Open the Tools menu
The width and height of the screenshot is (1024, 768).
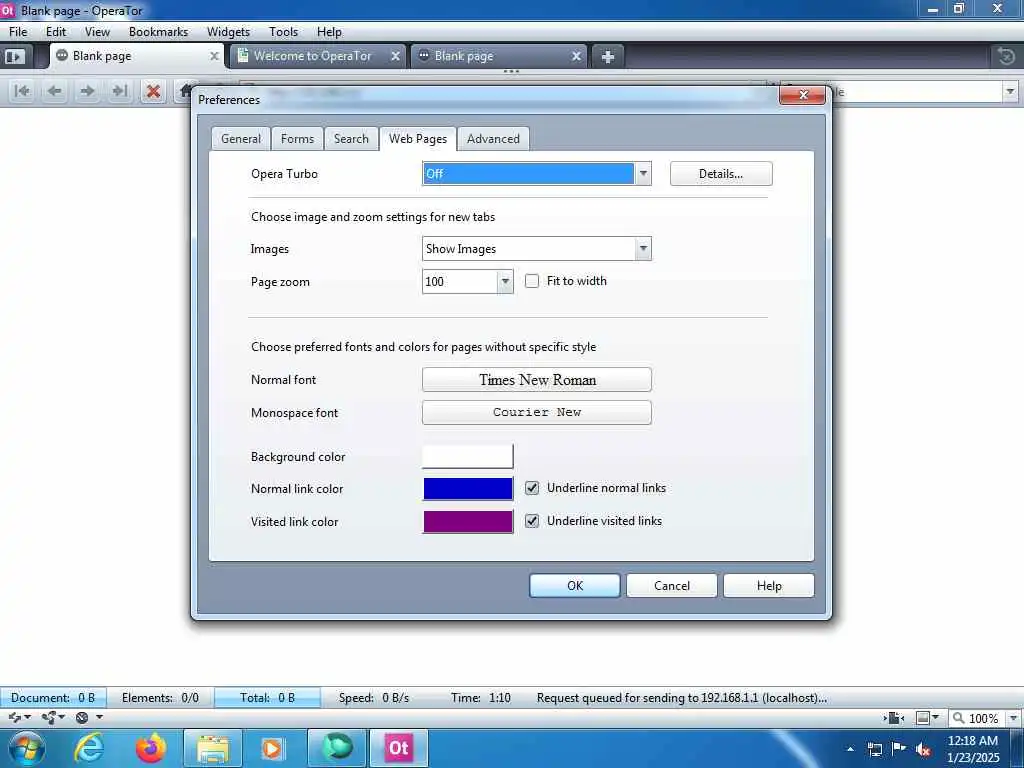(x=283, y=32)
